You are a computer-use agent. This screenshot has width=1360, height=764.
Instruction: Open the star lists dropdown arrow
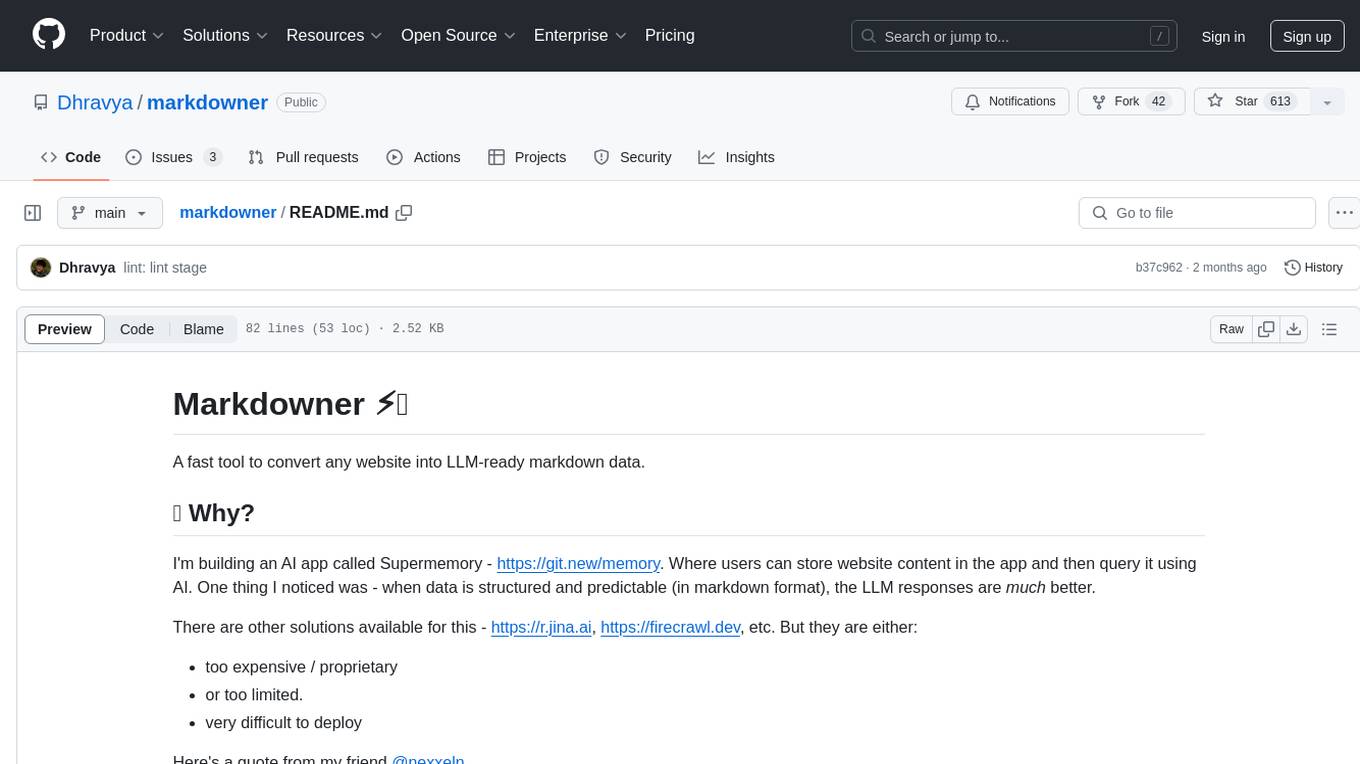click(1327, 102)
